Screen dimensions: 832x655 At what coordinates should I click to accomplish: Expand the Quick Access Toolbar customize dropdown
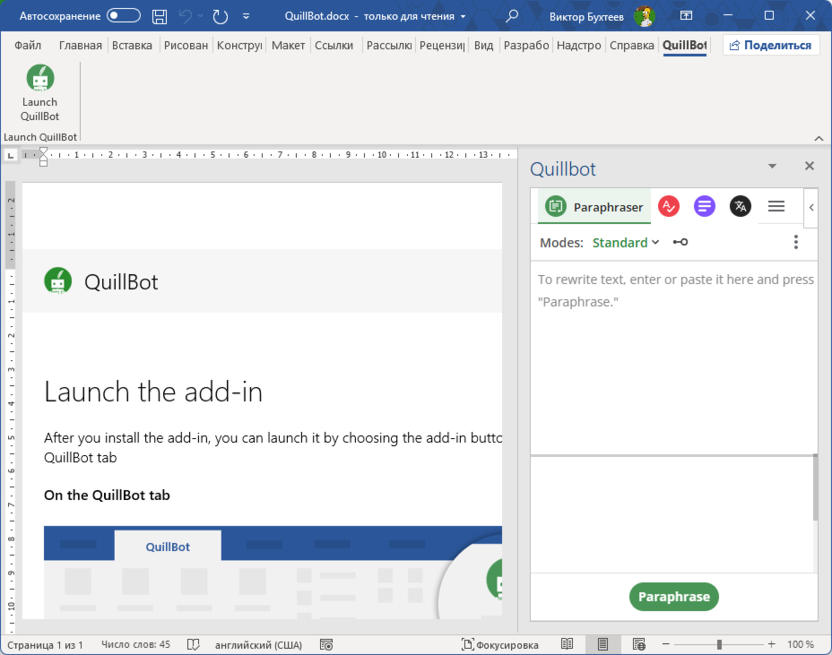pos(247,17)
